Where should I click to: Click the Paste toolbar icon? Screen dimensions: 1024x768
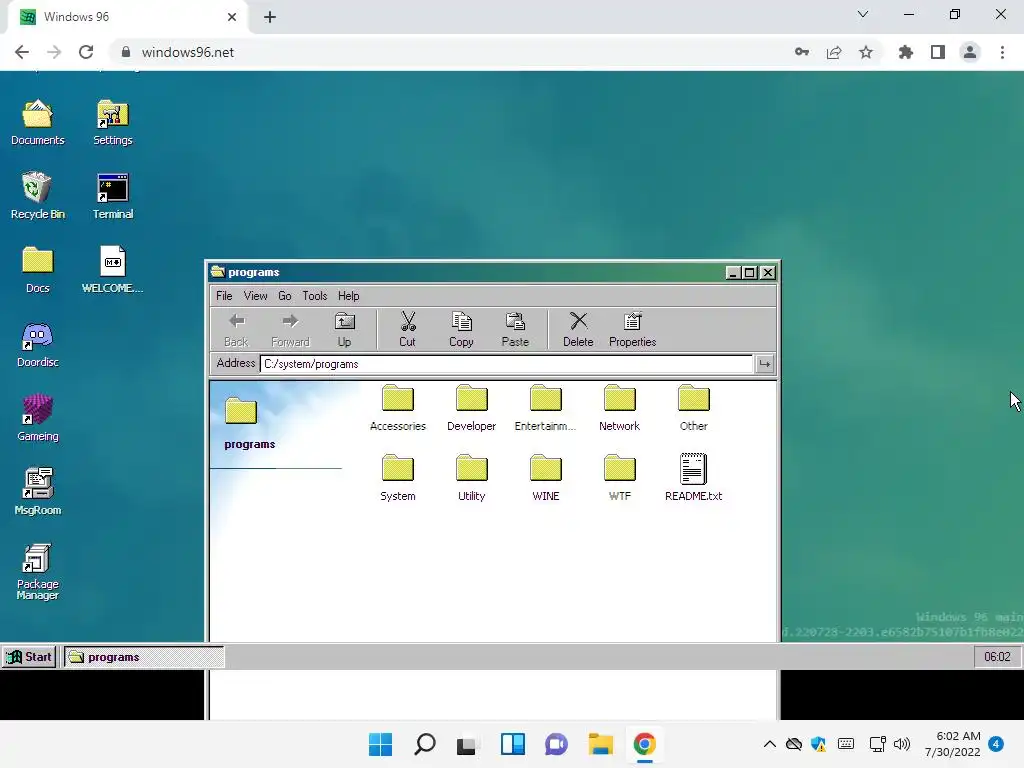pyautogui.click(x=515, y=330)
